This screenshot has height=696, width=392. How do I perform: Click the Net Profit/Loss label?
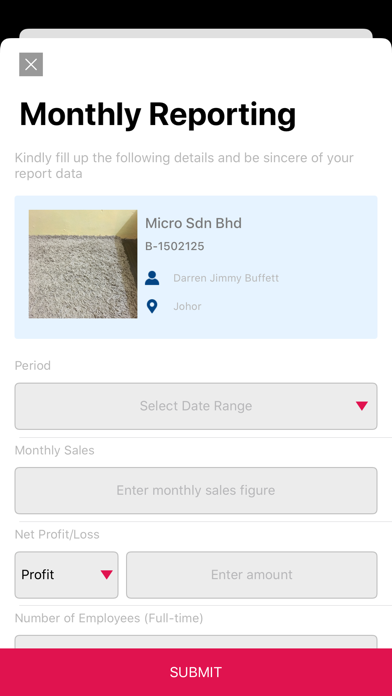click(x=57, y=534)
